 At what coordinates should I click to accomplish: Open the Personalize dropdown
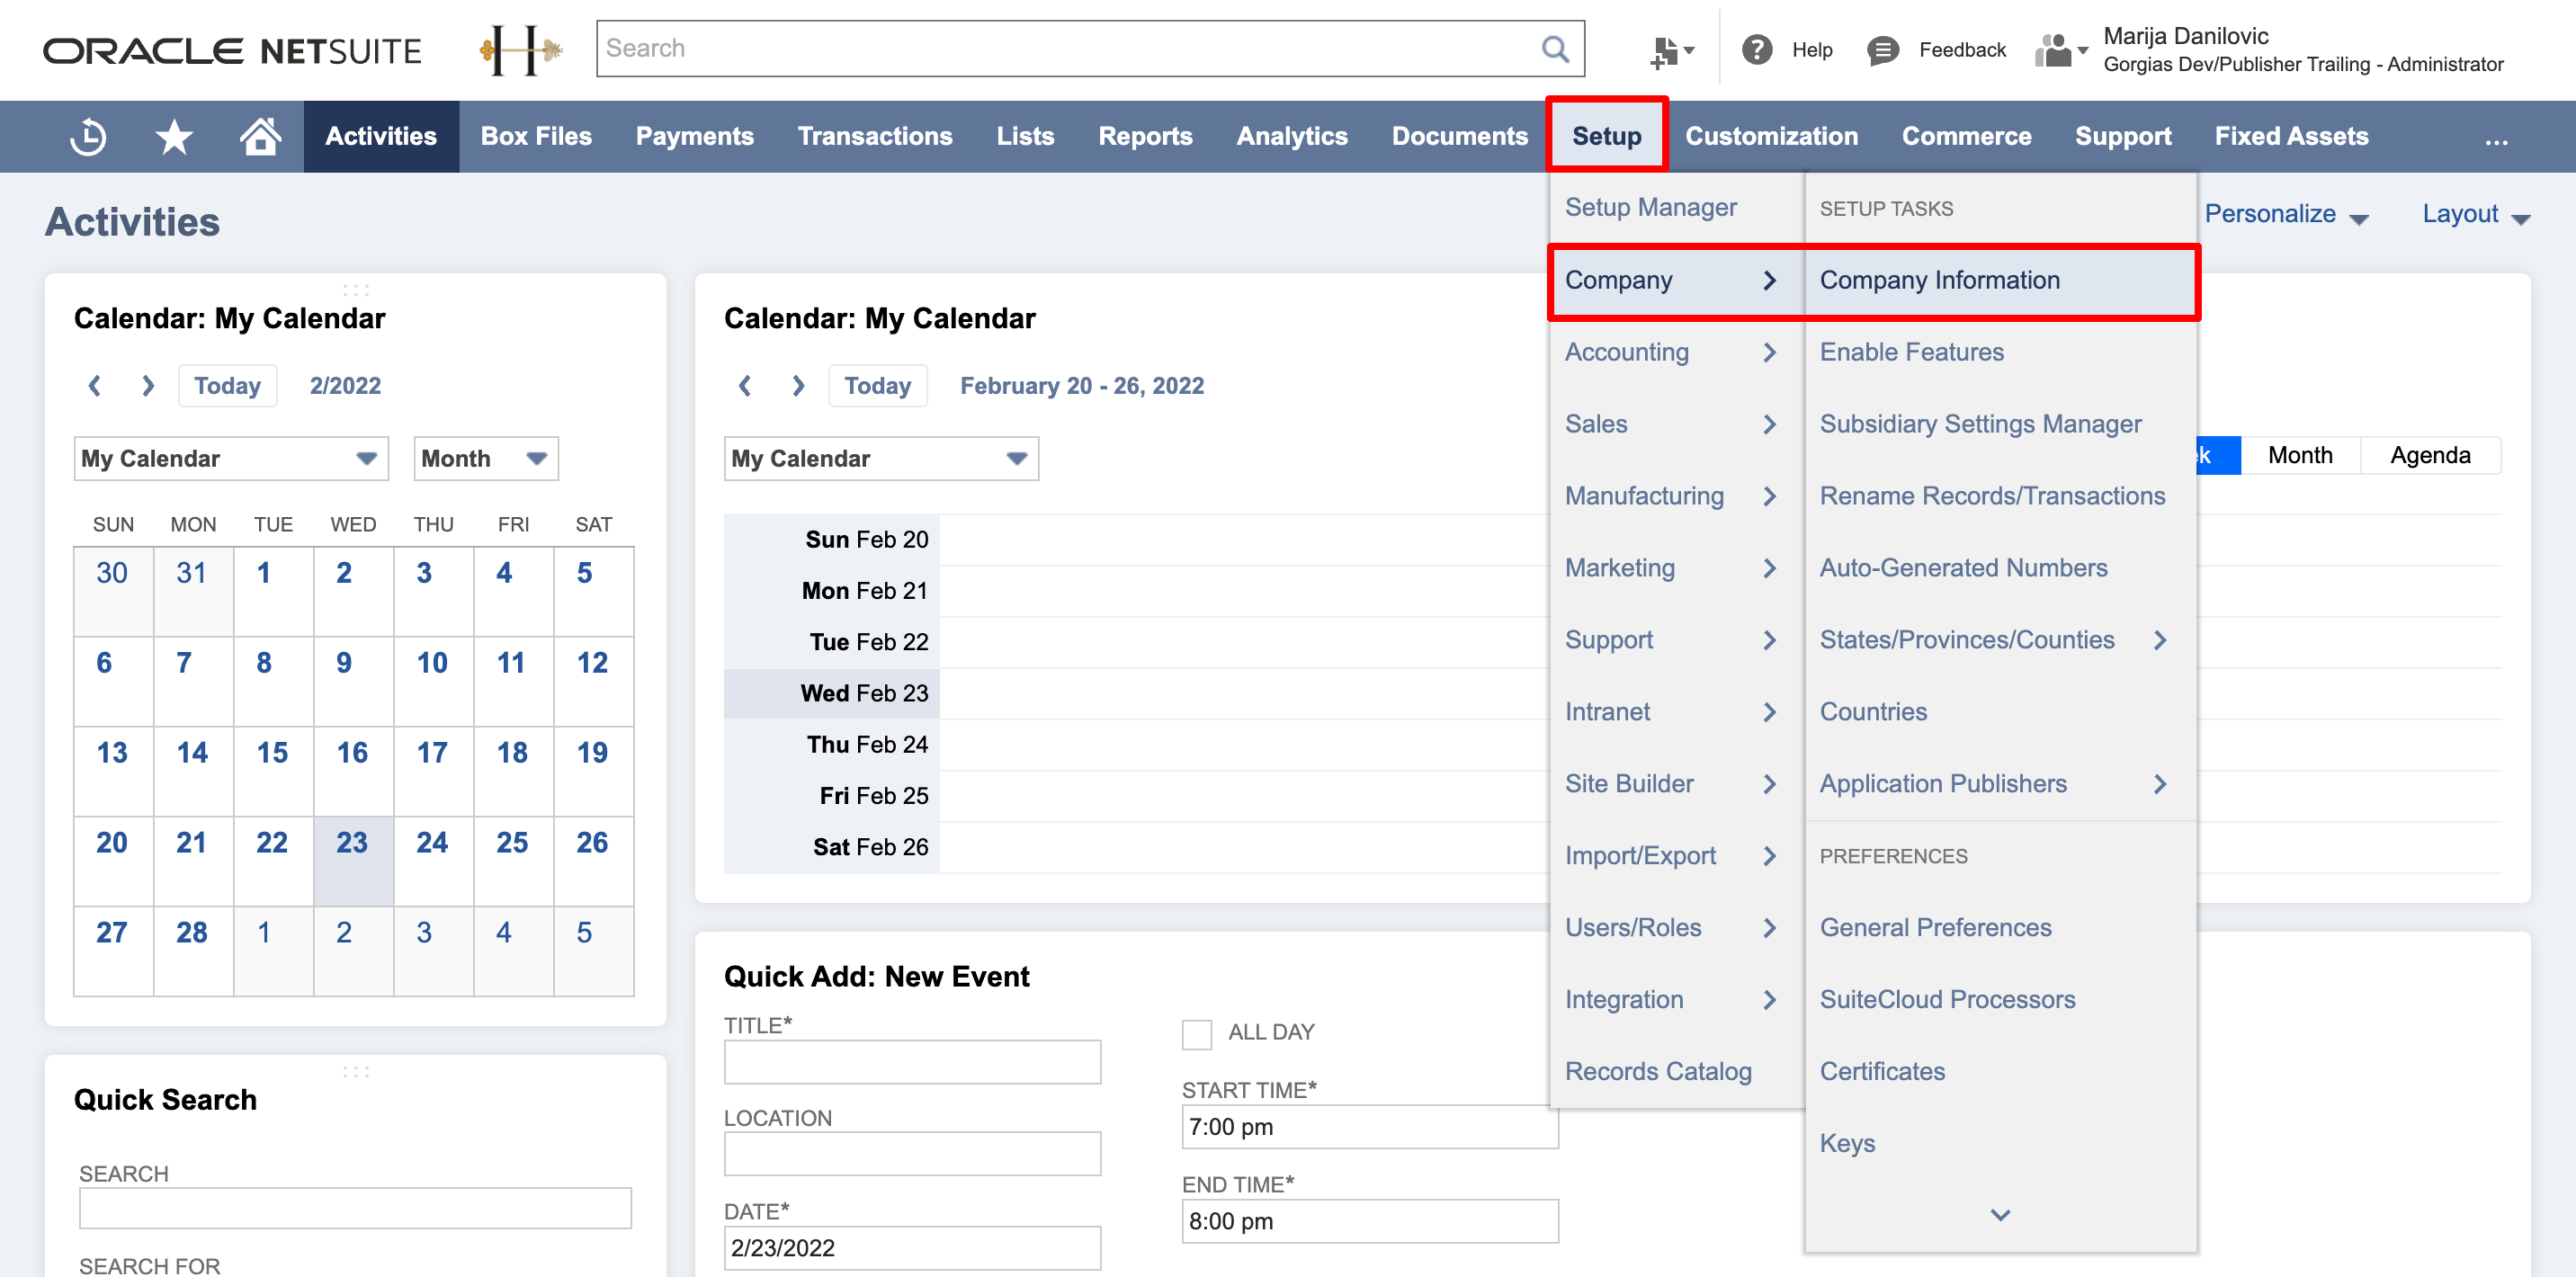[2286, 214]
